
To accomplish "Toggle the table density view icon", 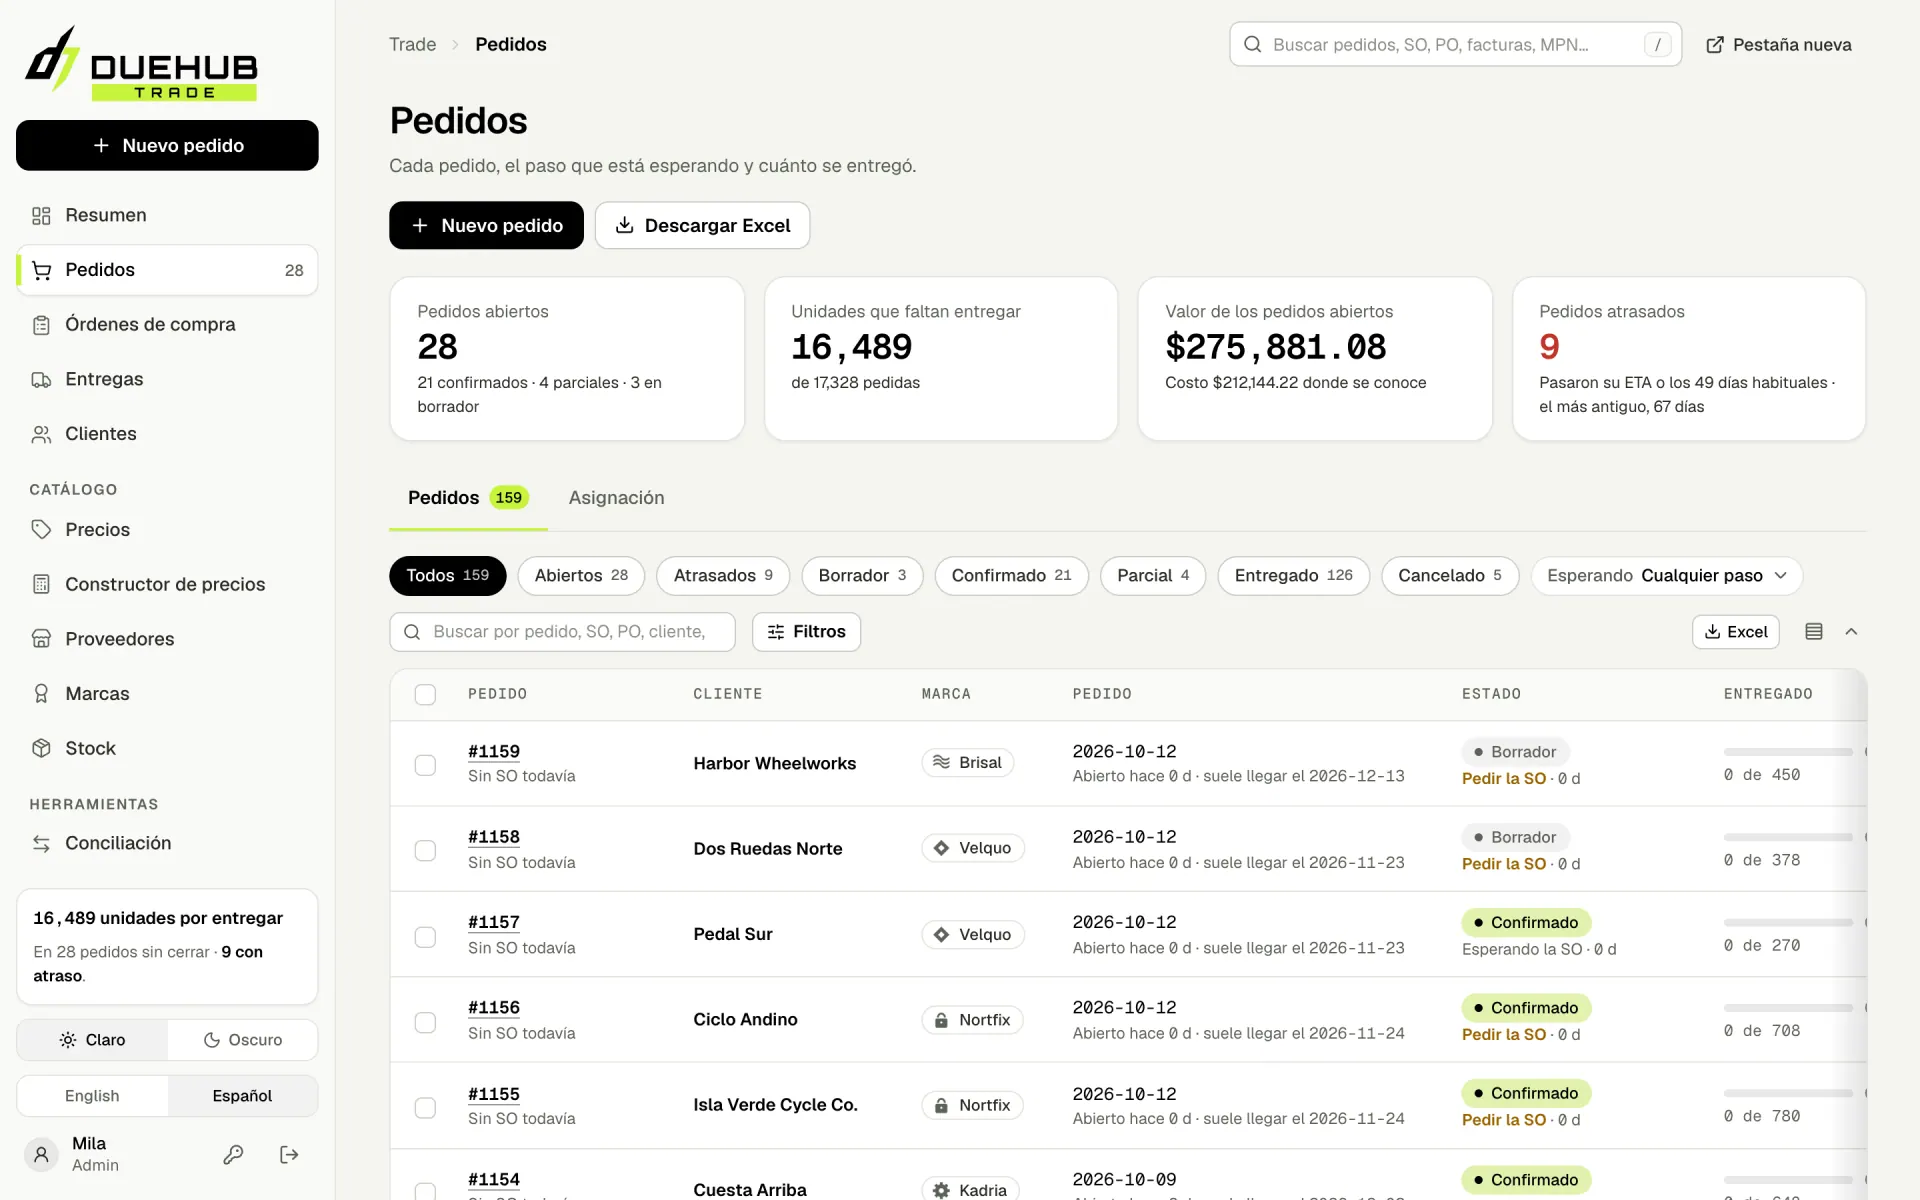I will pyautogui.click(x=1814, y=632).
